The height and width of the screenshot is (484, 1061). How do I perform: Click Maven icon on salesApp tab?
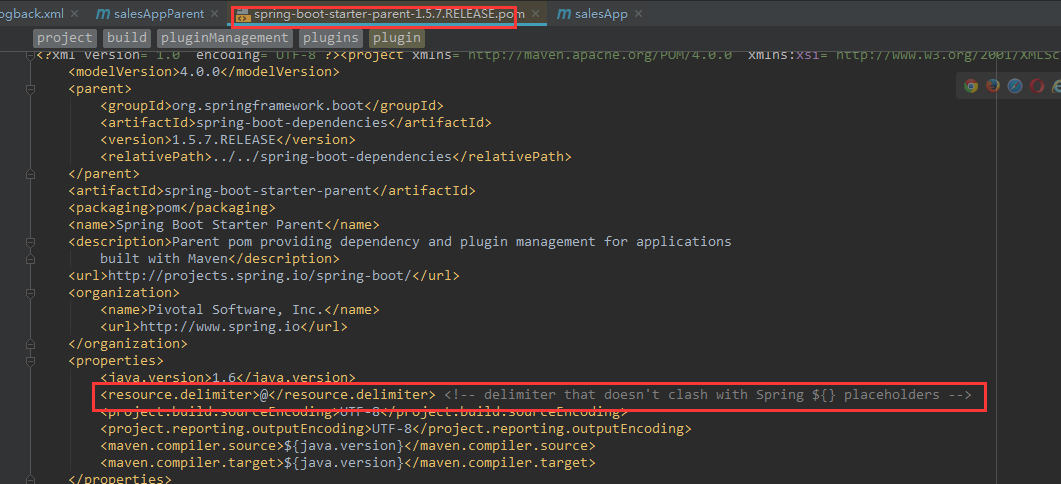(564, 14)
